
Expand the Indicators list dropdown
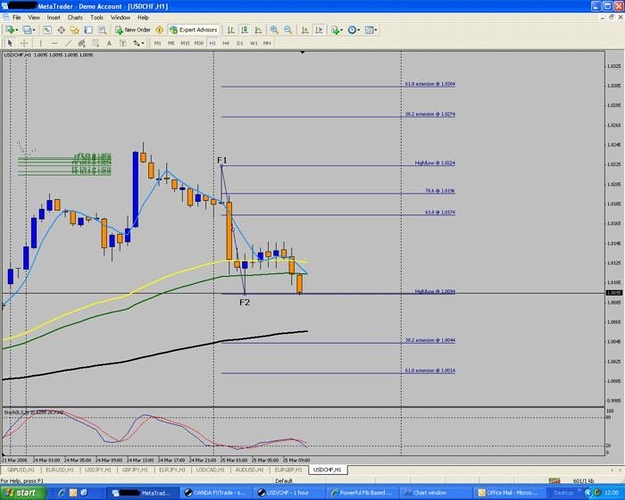tap(342, 30)
